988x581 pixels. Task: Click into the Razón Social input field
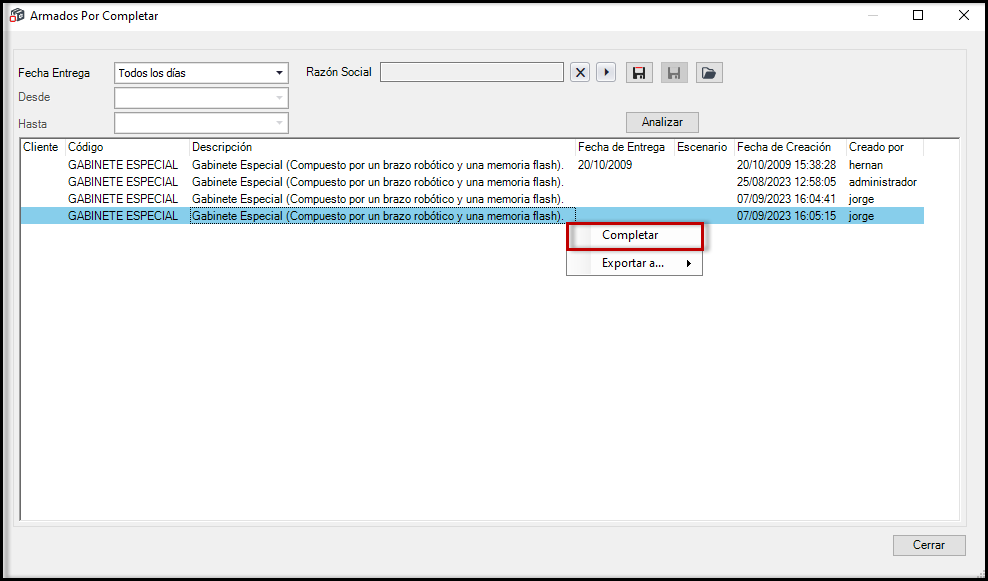[472, 72]
